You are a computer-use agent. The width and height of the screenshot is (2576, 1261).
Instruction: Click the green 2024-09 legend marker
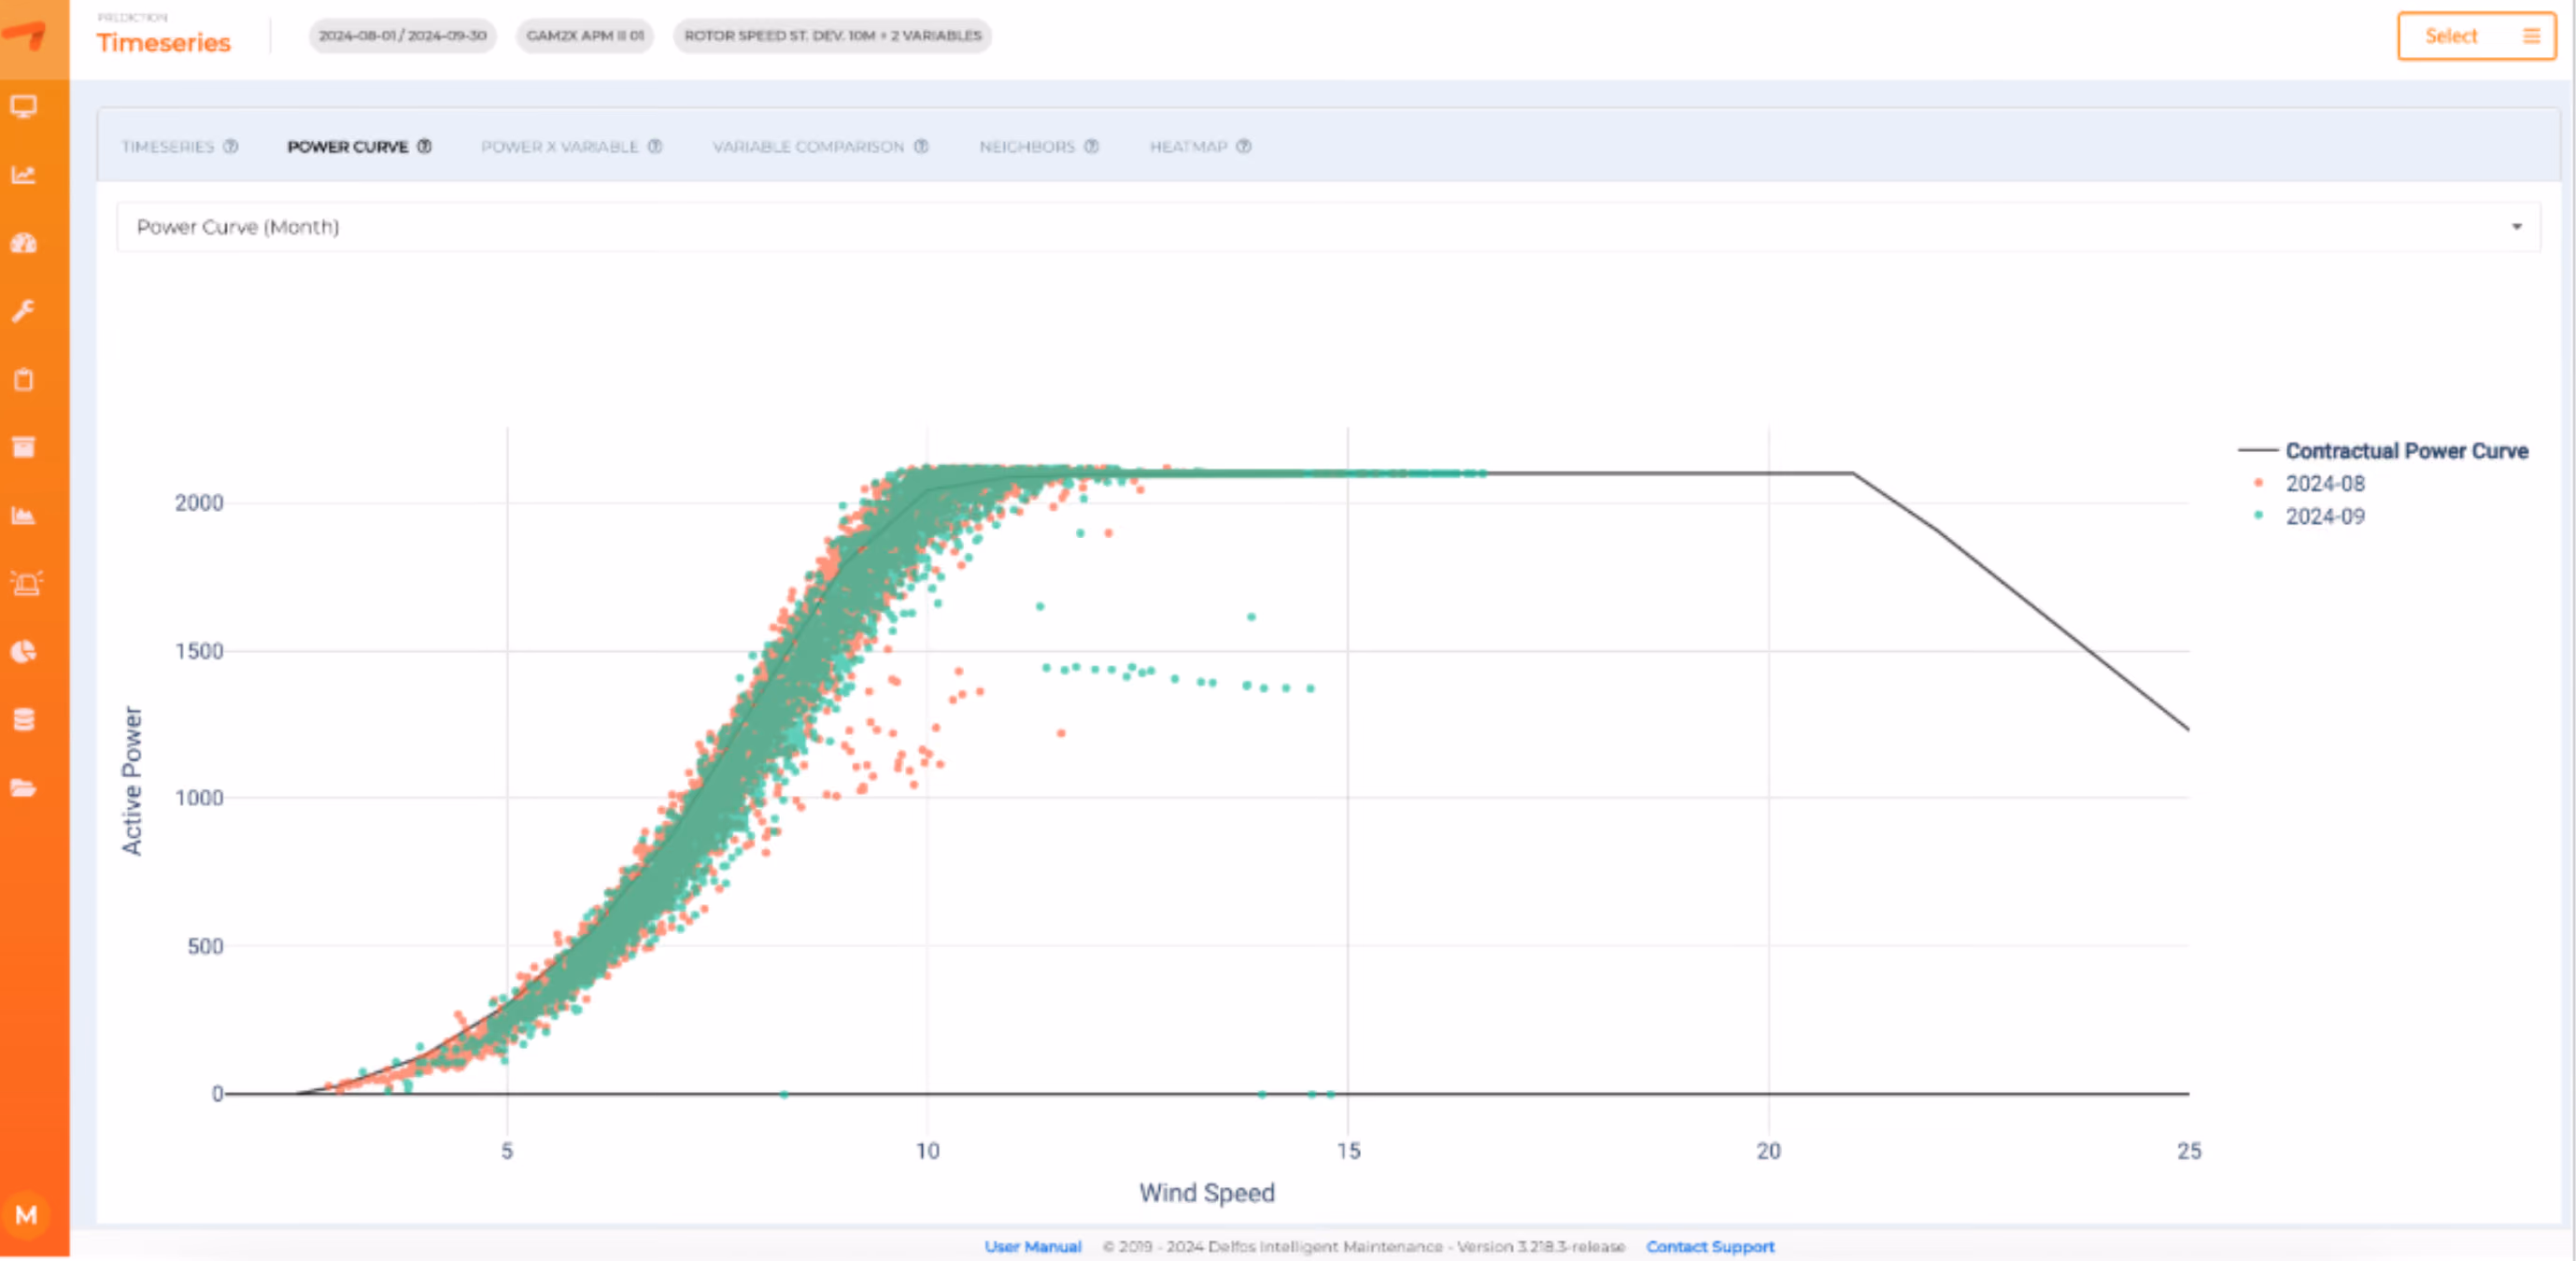coord(2258,516)
